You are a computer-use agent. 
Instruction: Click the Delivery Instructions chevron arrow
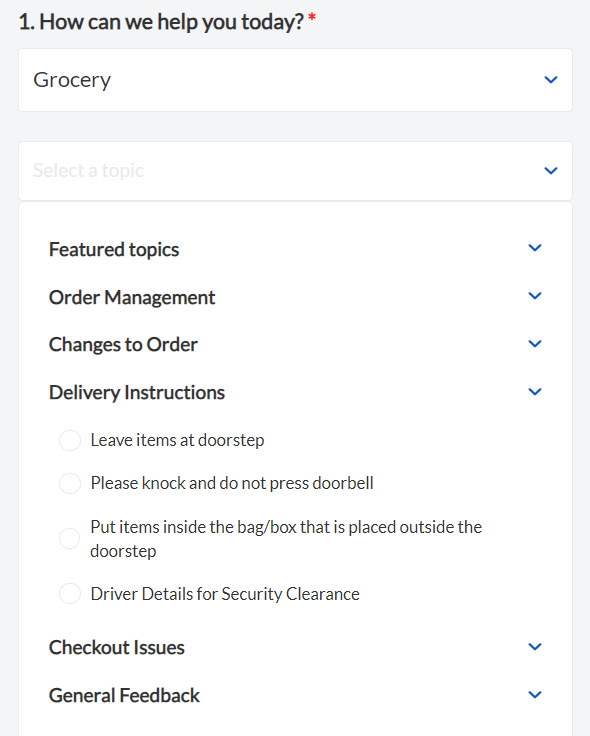click(535, 391)
